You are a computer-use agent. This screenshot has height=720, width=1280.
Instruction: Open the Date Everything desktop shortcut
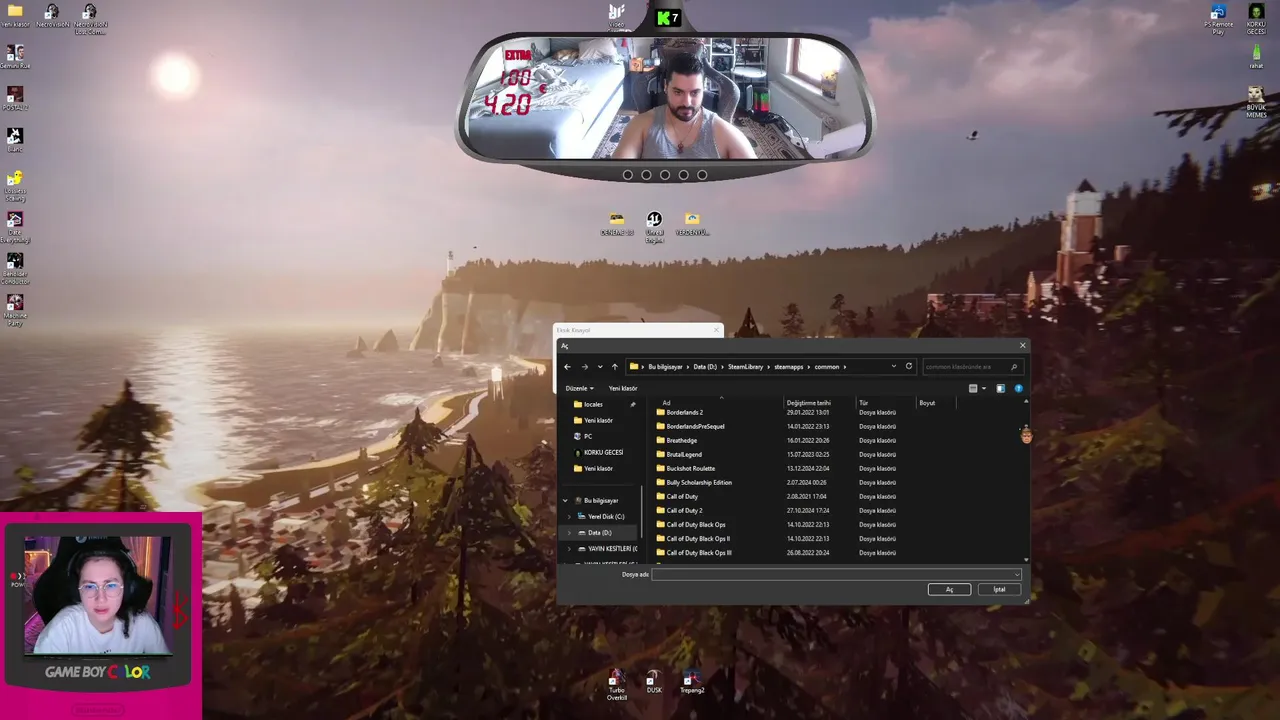coord(15,226)
